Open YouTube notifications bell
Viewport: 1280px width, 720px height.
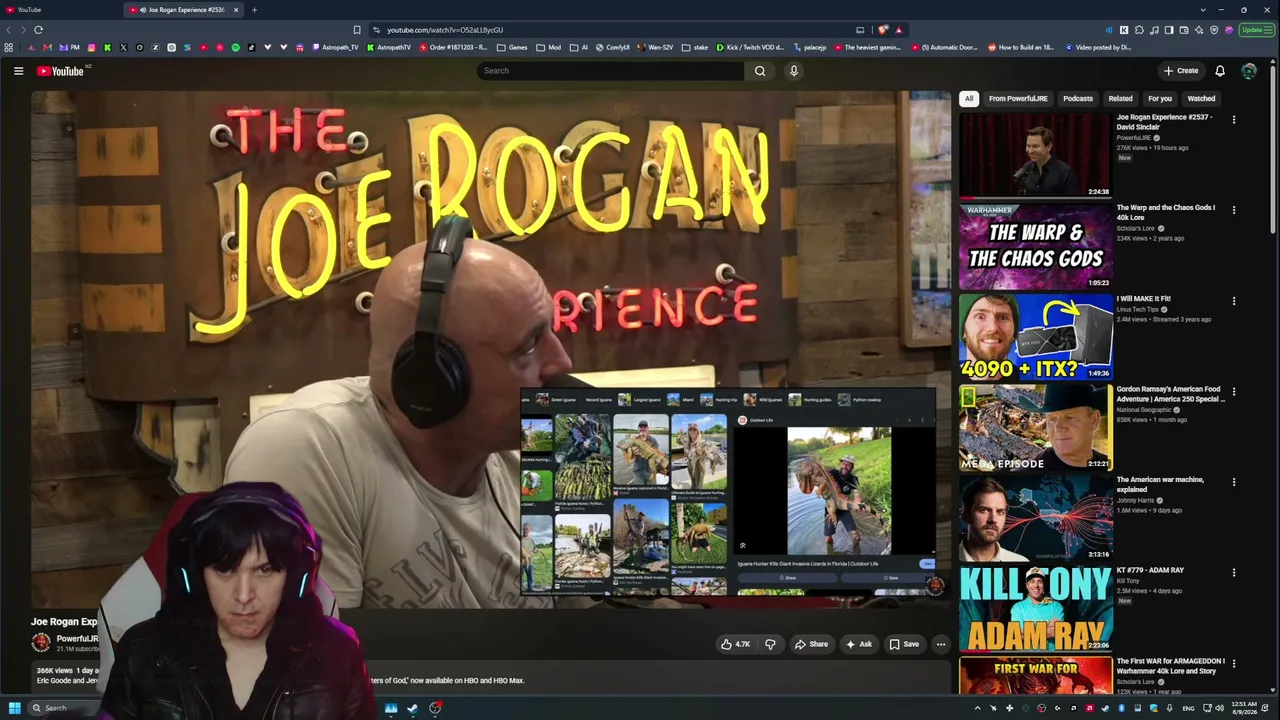[1220, 71]
